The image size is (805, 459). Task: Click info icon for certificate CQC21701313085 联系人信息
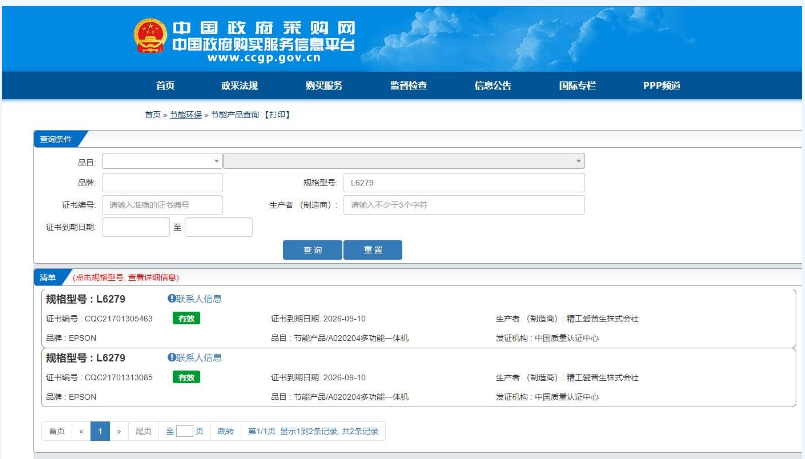click(171, 358)
